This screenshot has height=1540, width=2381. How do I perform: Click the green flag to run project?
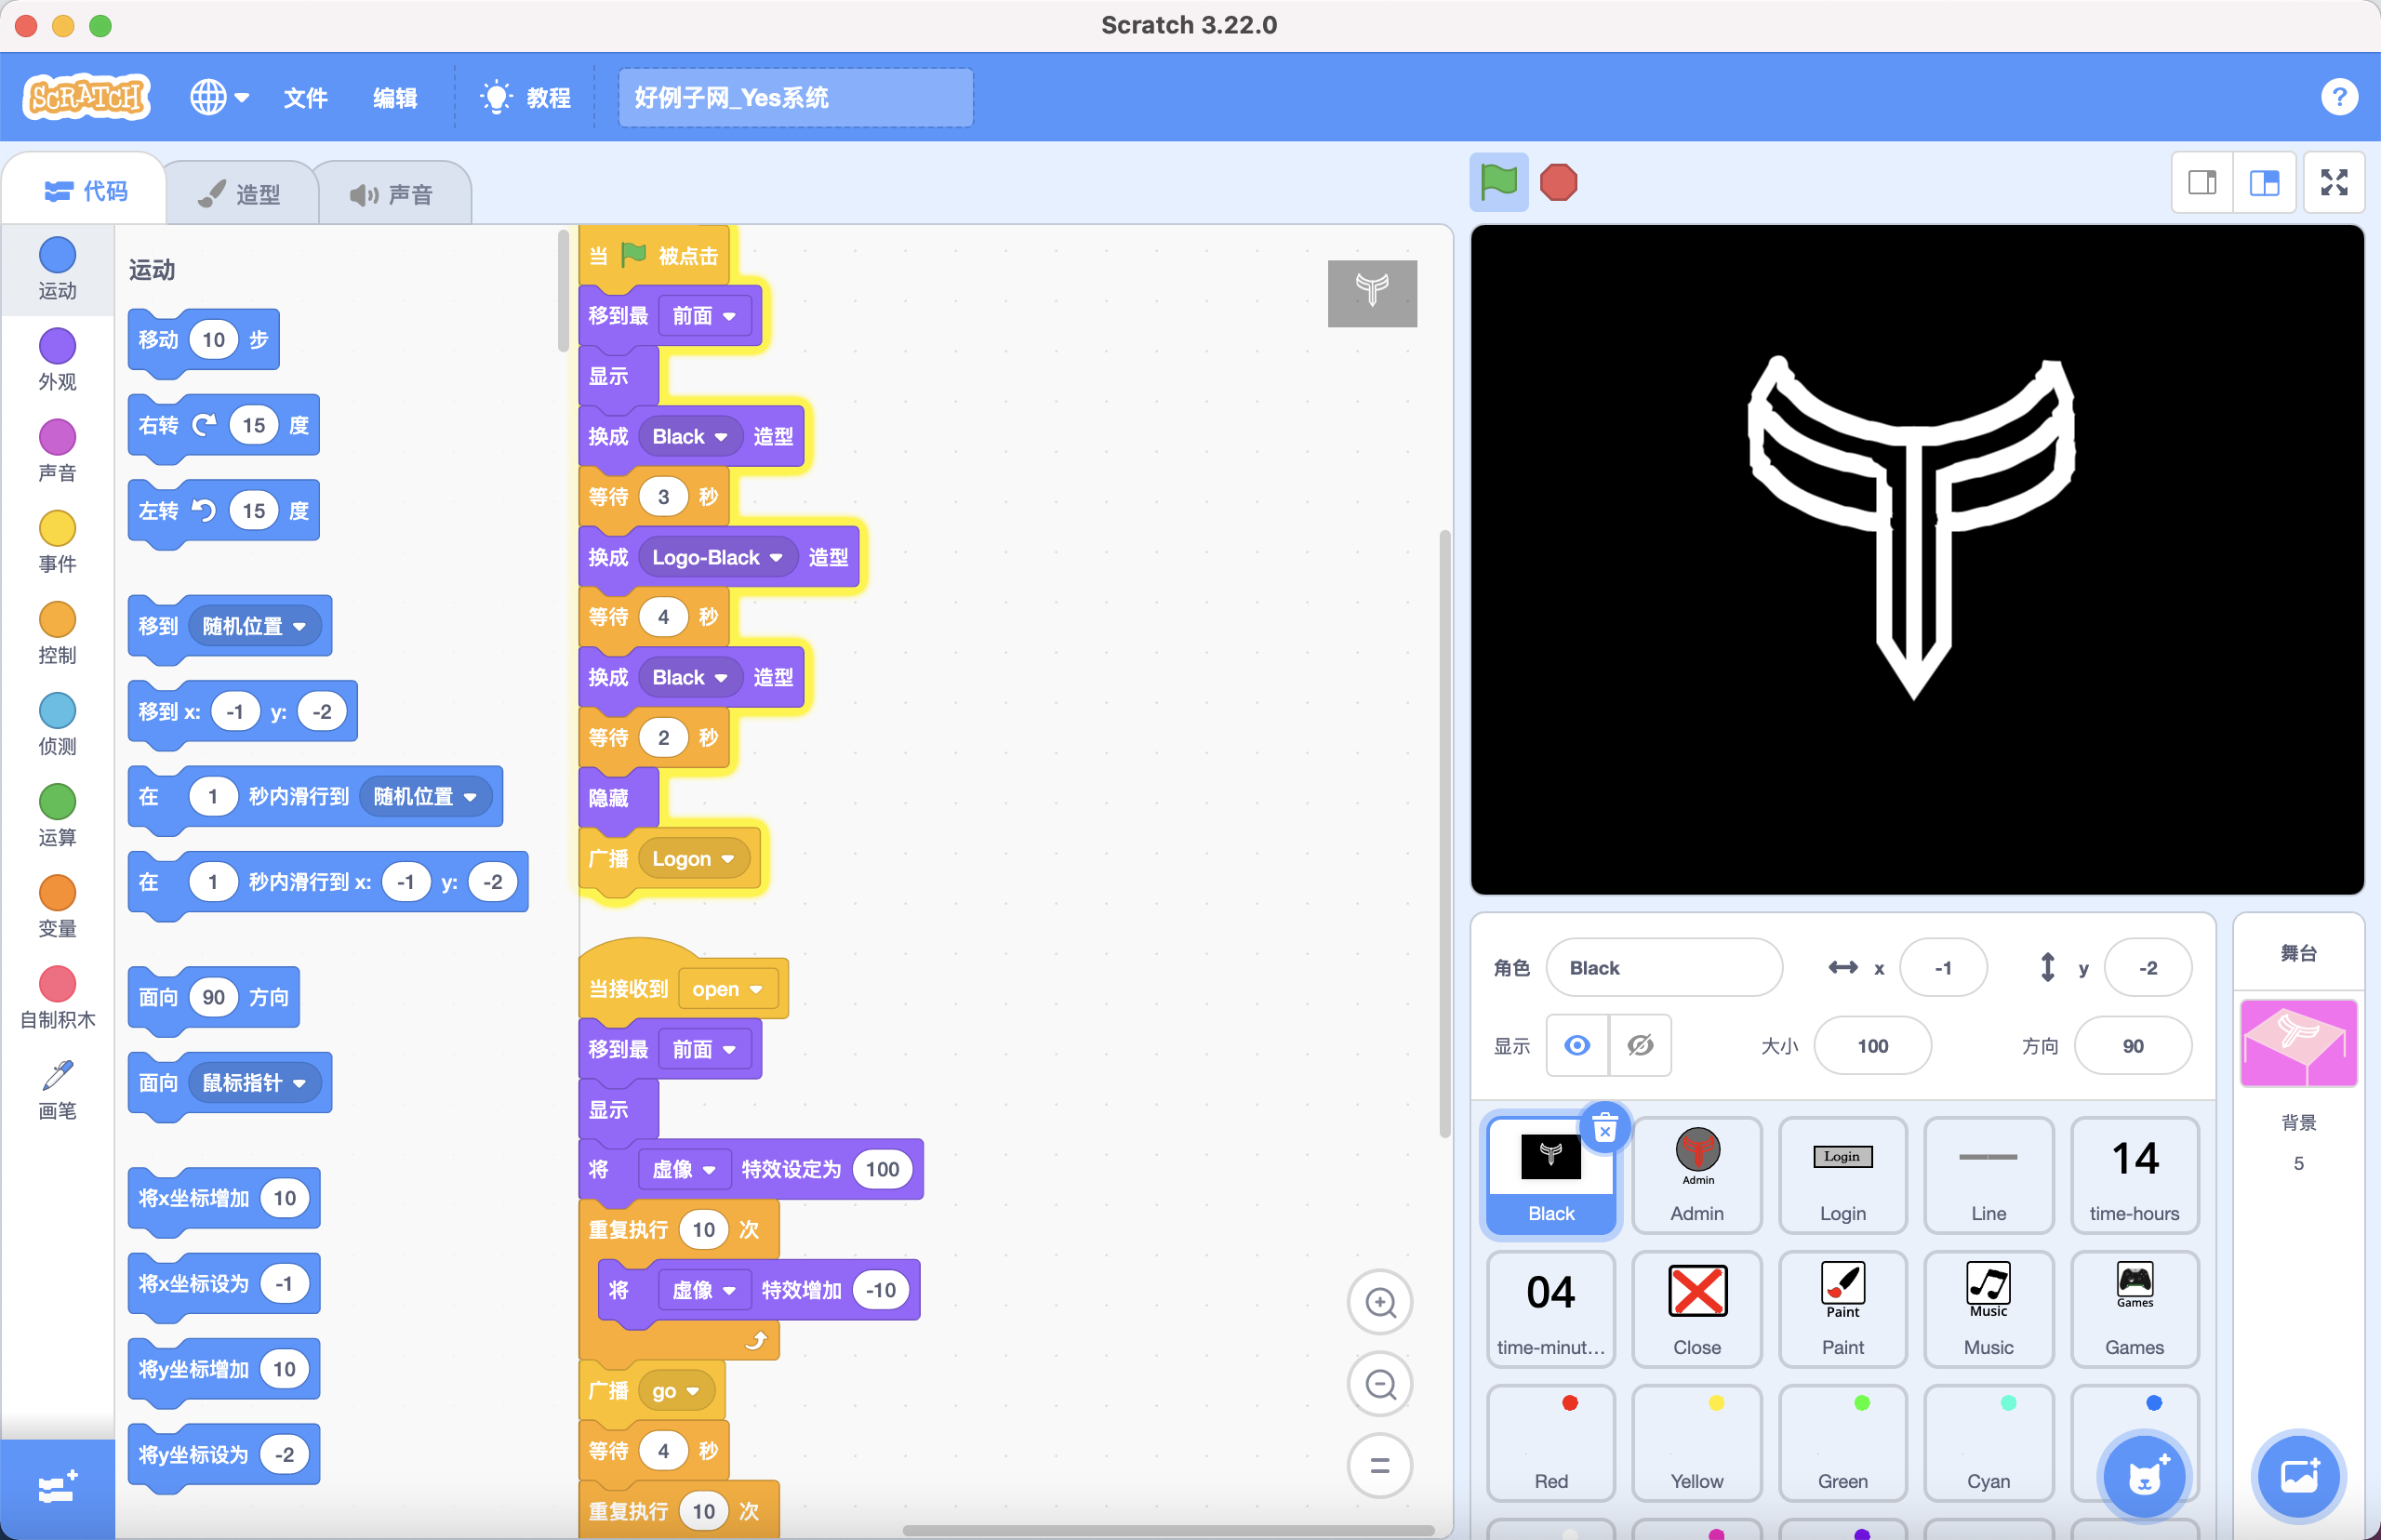tap(1498, 183)
